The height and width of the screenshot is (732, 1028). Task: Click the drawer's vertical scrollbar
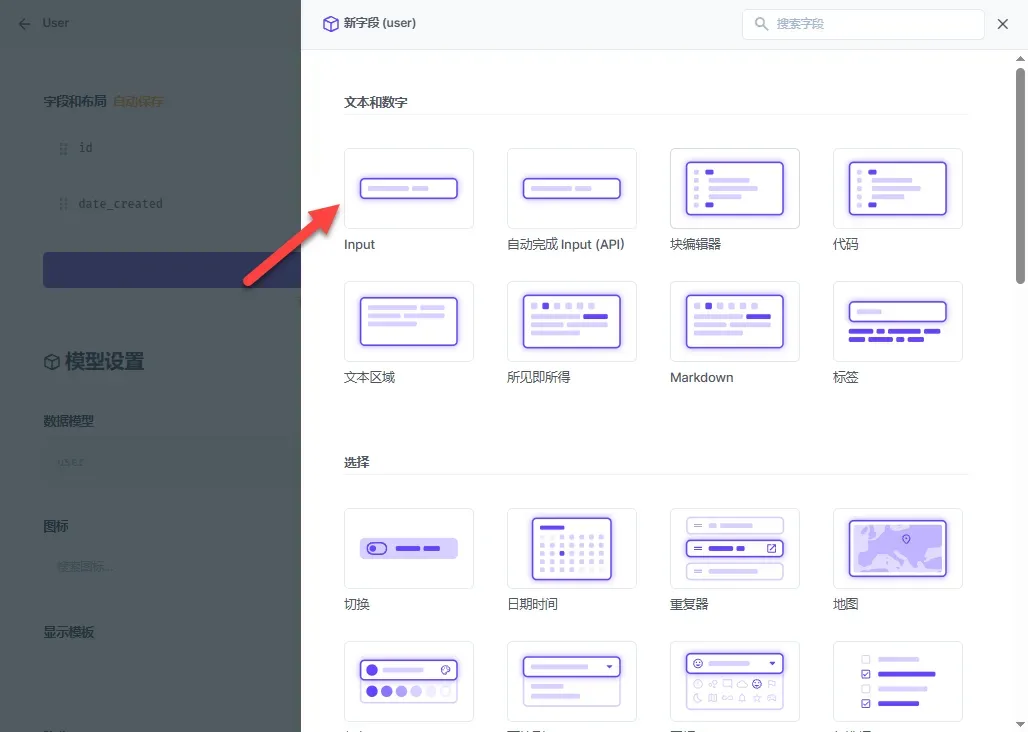1020,176
